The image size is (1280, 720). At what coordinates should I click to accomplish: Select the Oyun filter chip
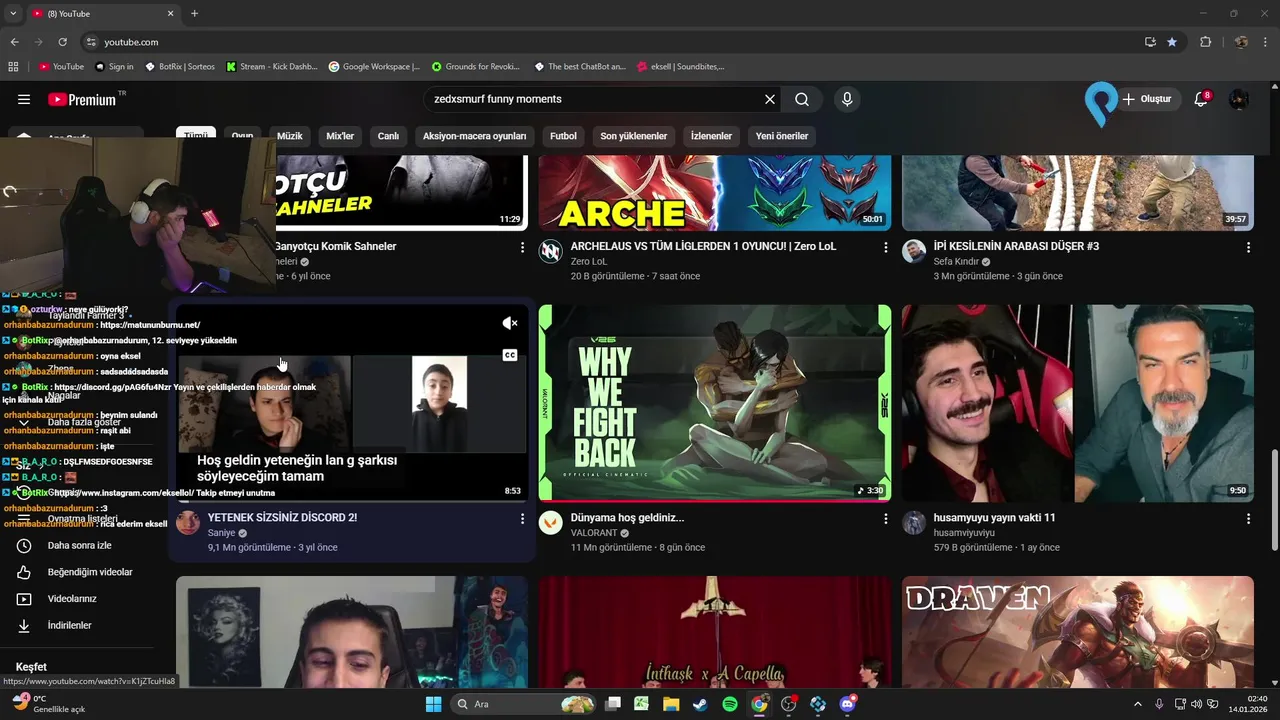(x=242, y=136)
